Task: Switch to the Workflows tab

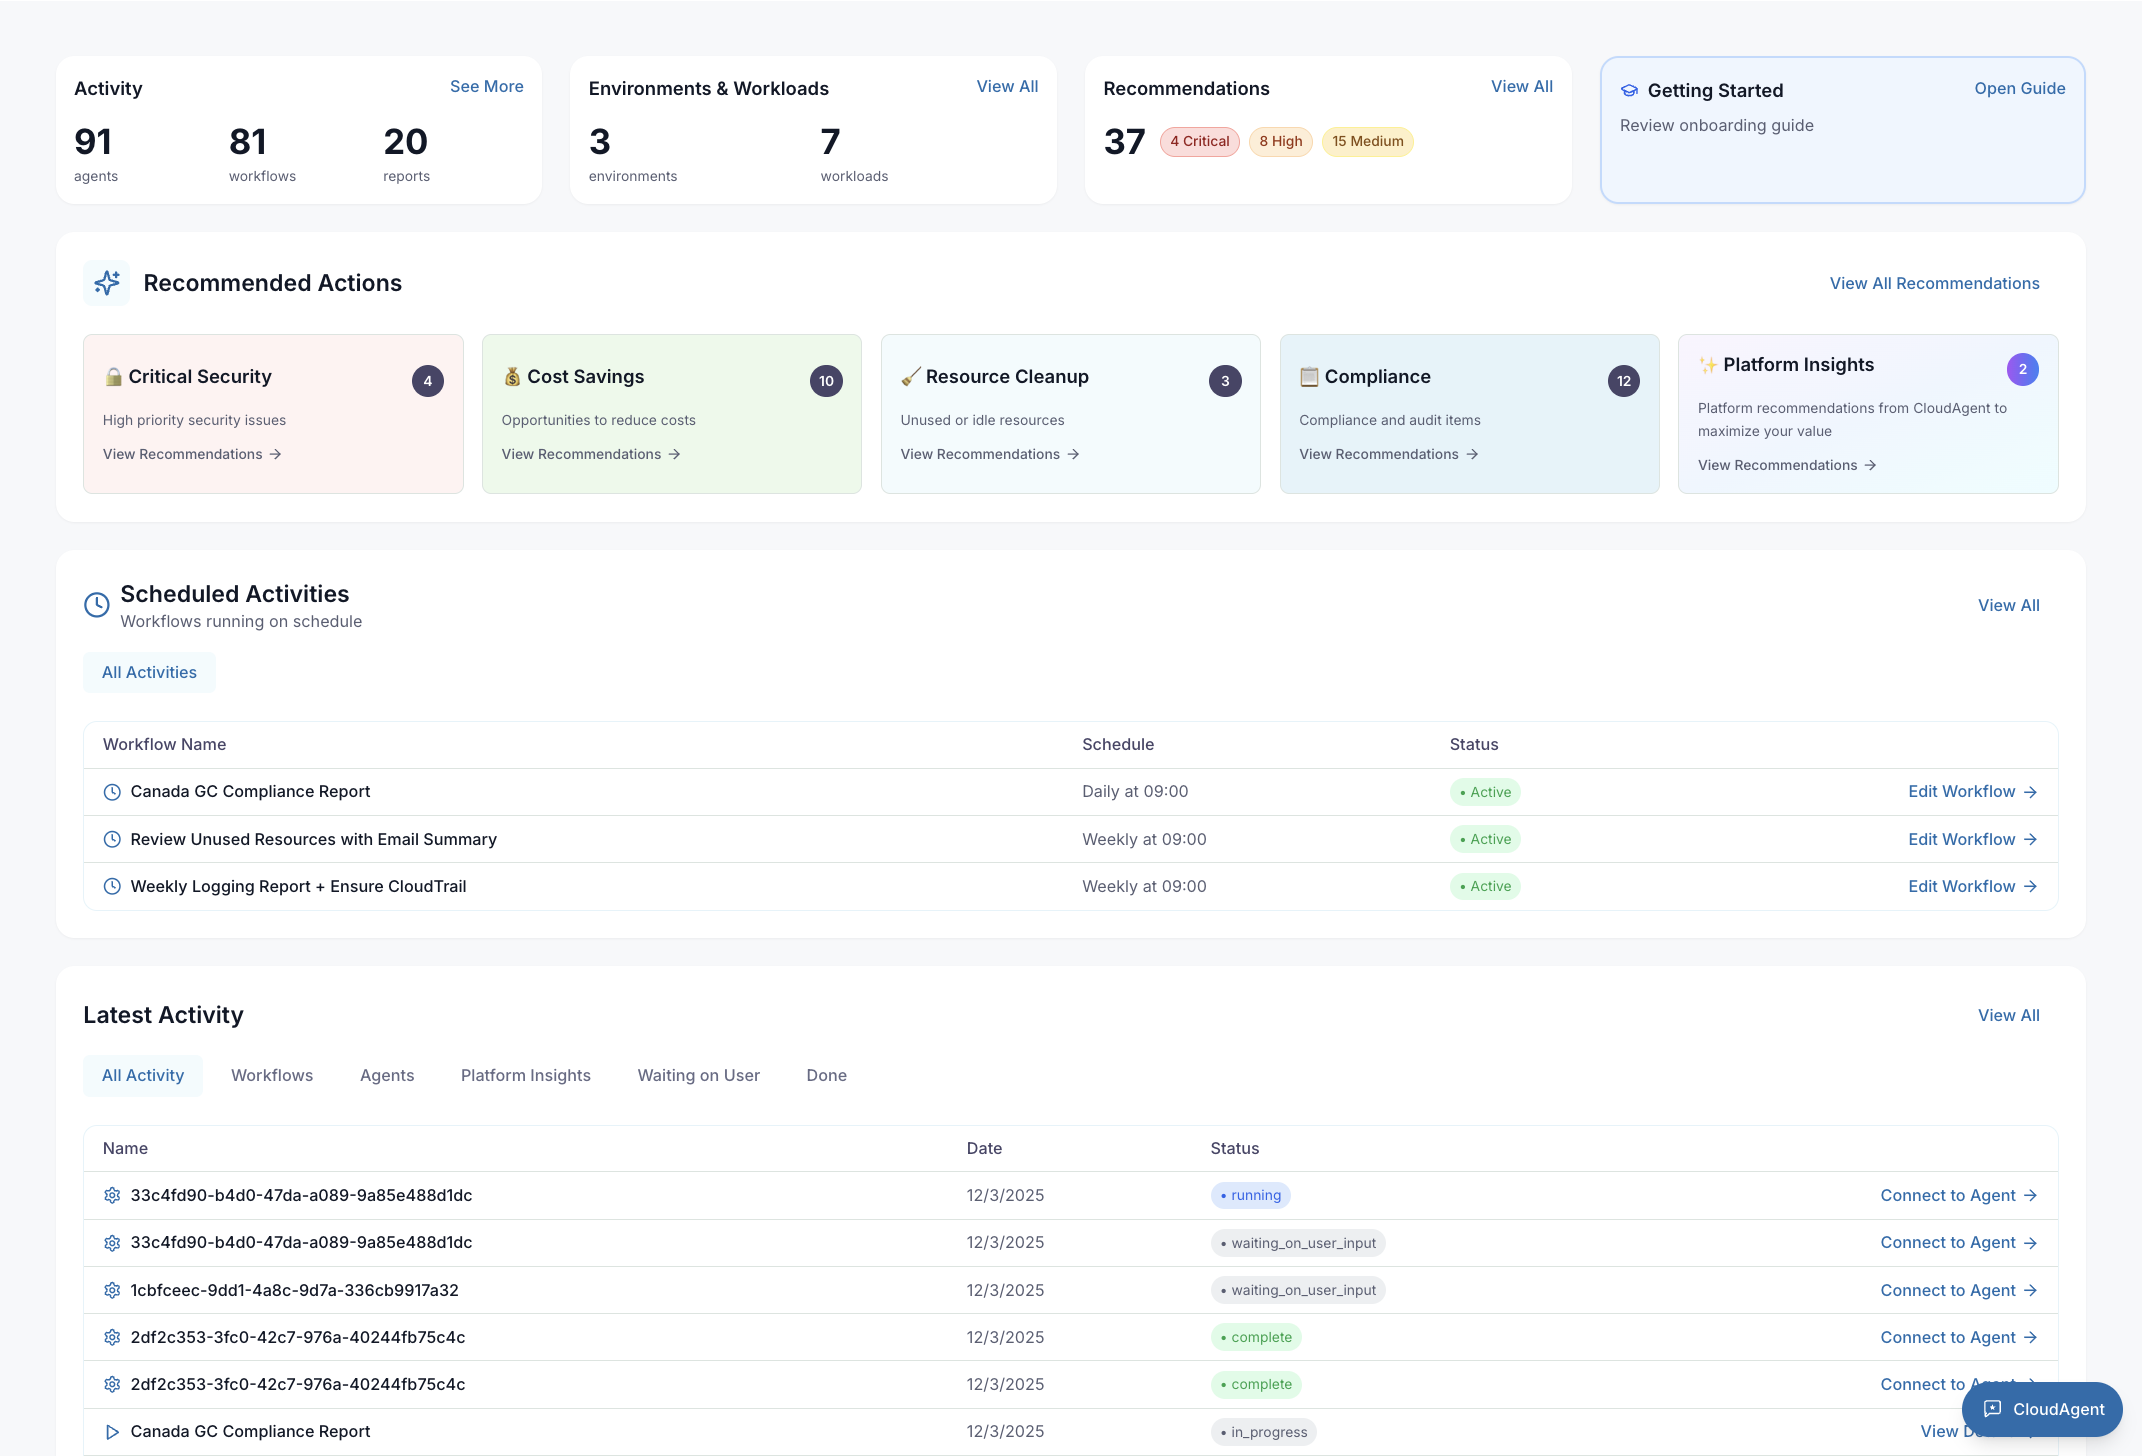Action: [271, 1075]
